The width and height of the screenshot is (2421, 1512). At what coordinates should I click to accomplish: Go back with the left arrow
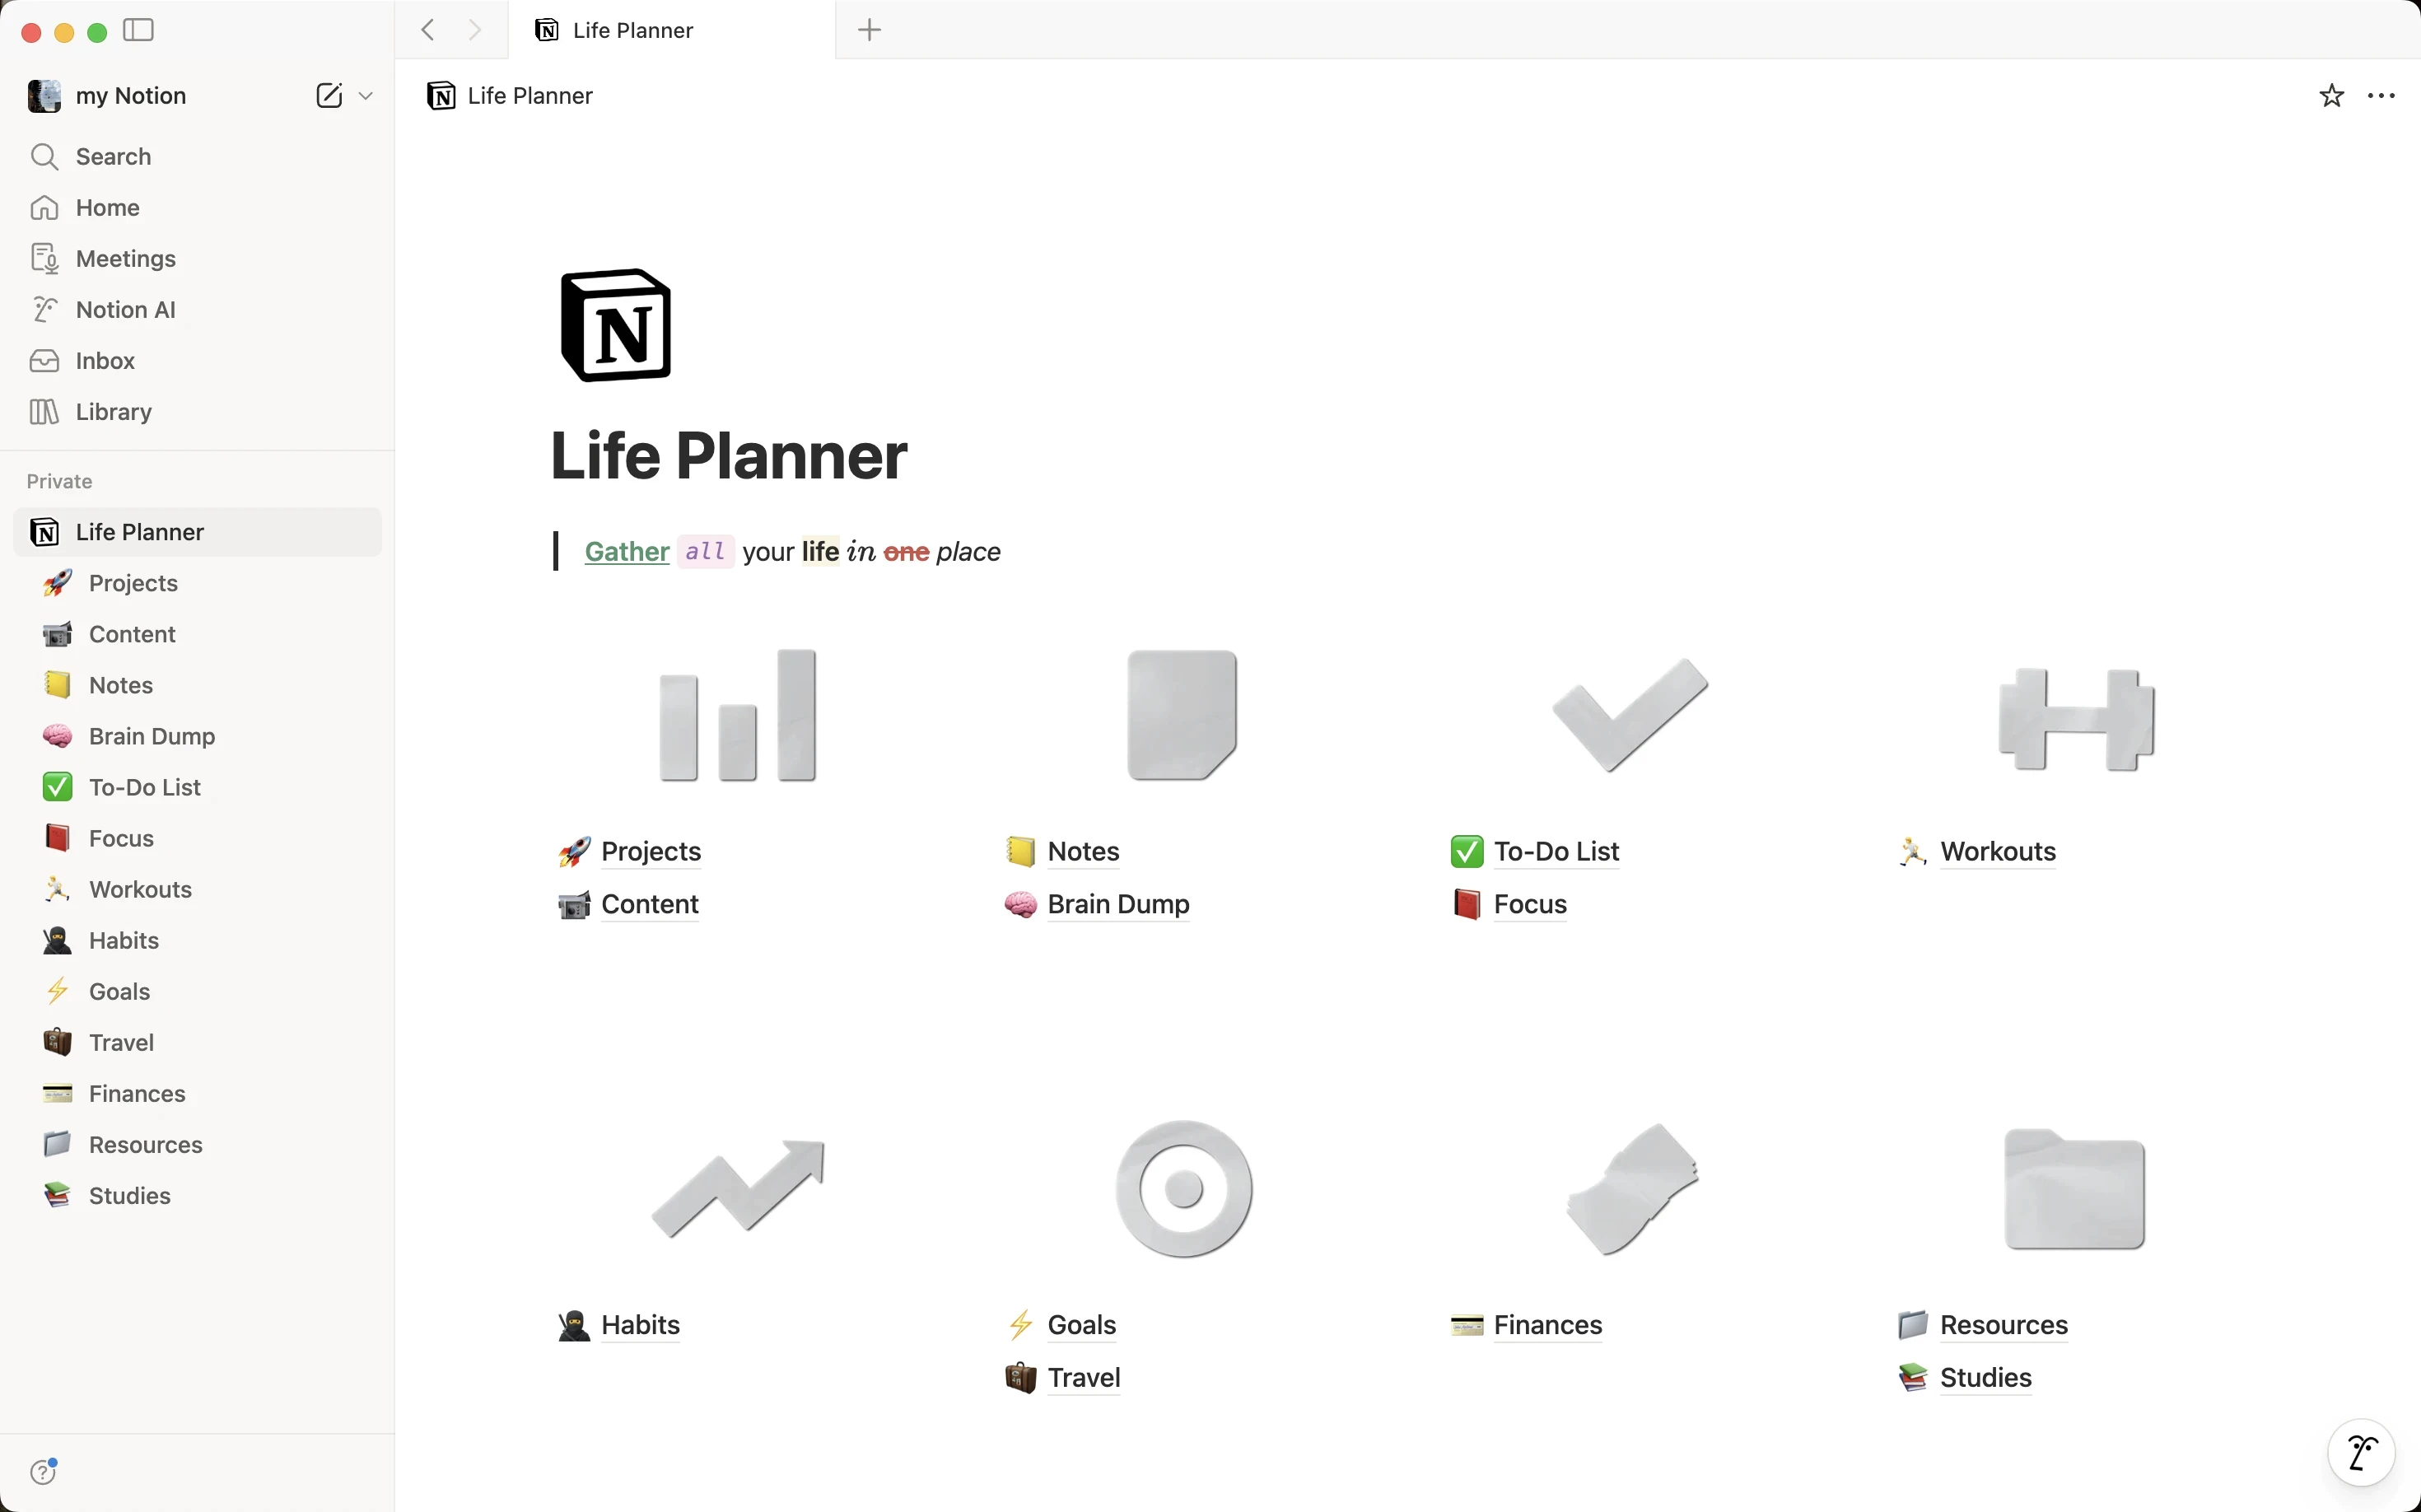[428, 30]
